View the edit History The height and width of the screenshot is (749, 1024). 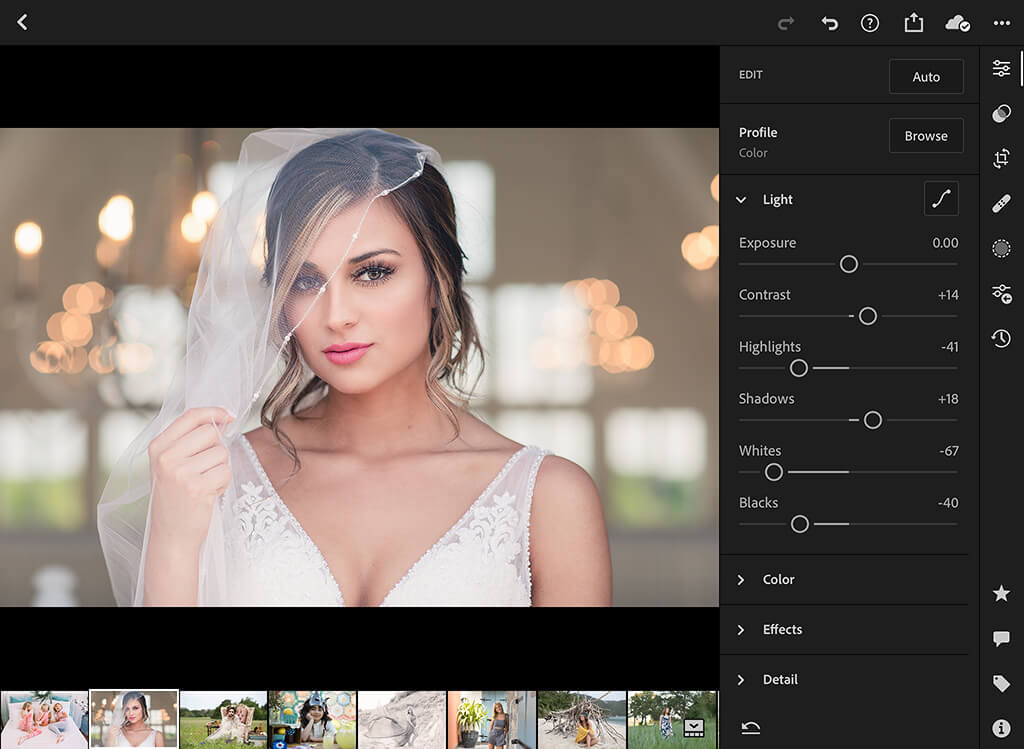[1001, 338]
